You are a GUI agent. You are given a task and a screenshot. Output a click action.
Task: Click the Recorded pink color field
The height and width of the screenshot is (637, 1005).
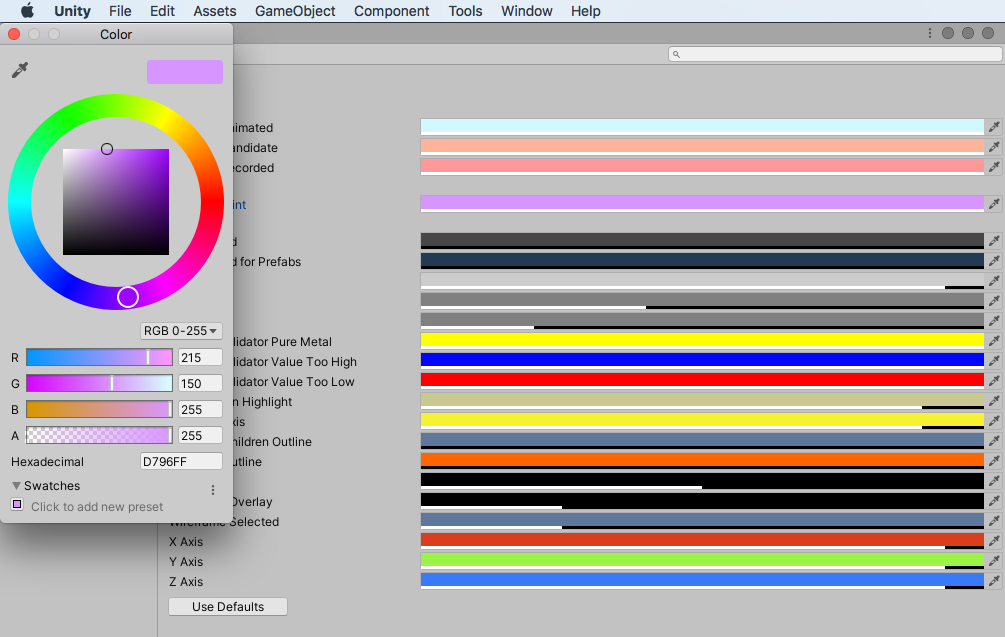(x=702, y=167)
